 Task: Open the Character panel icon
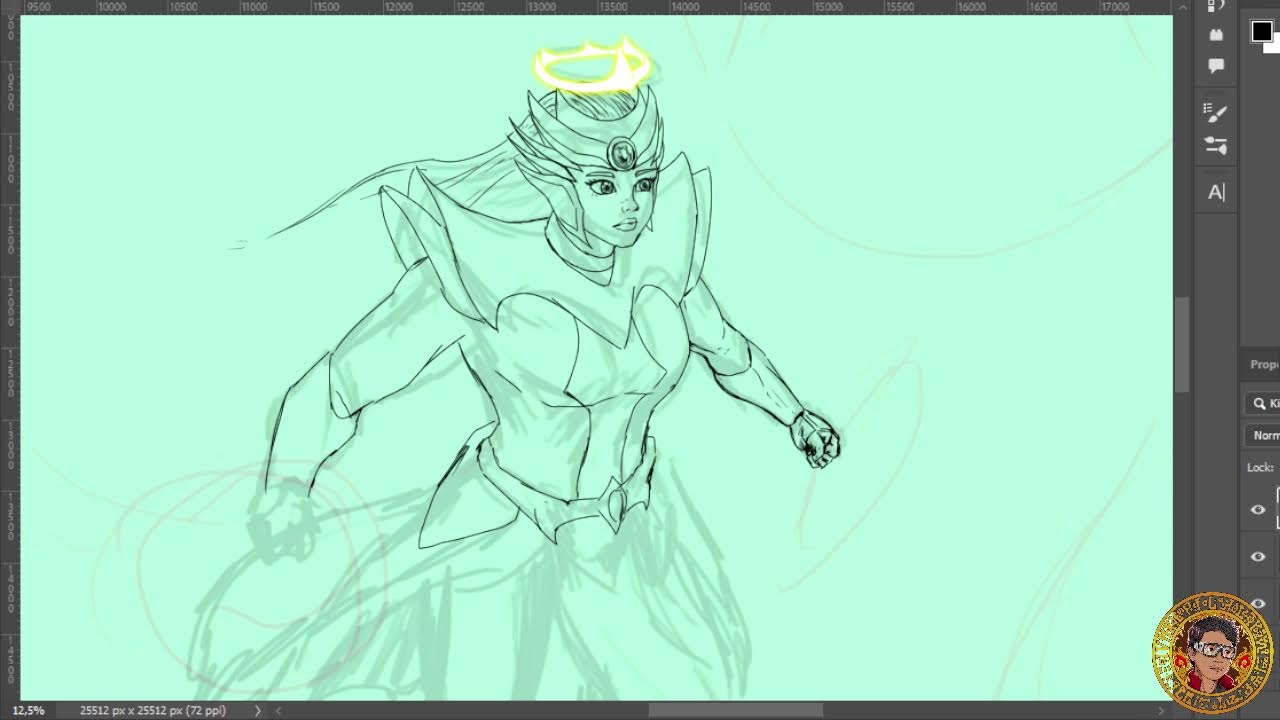click(1216, 192)
